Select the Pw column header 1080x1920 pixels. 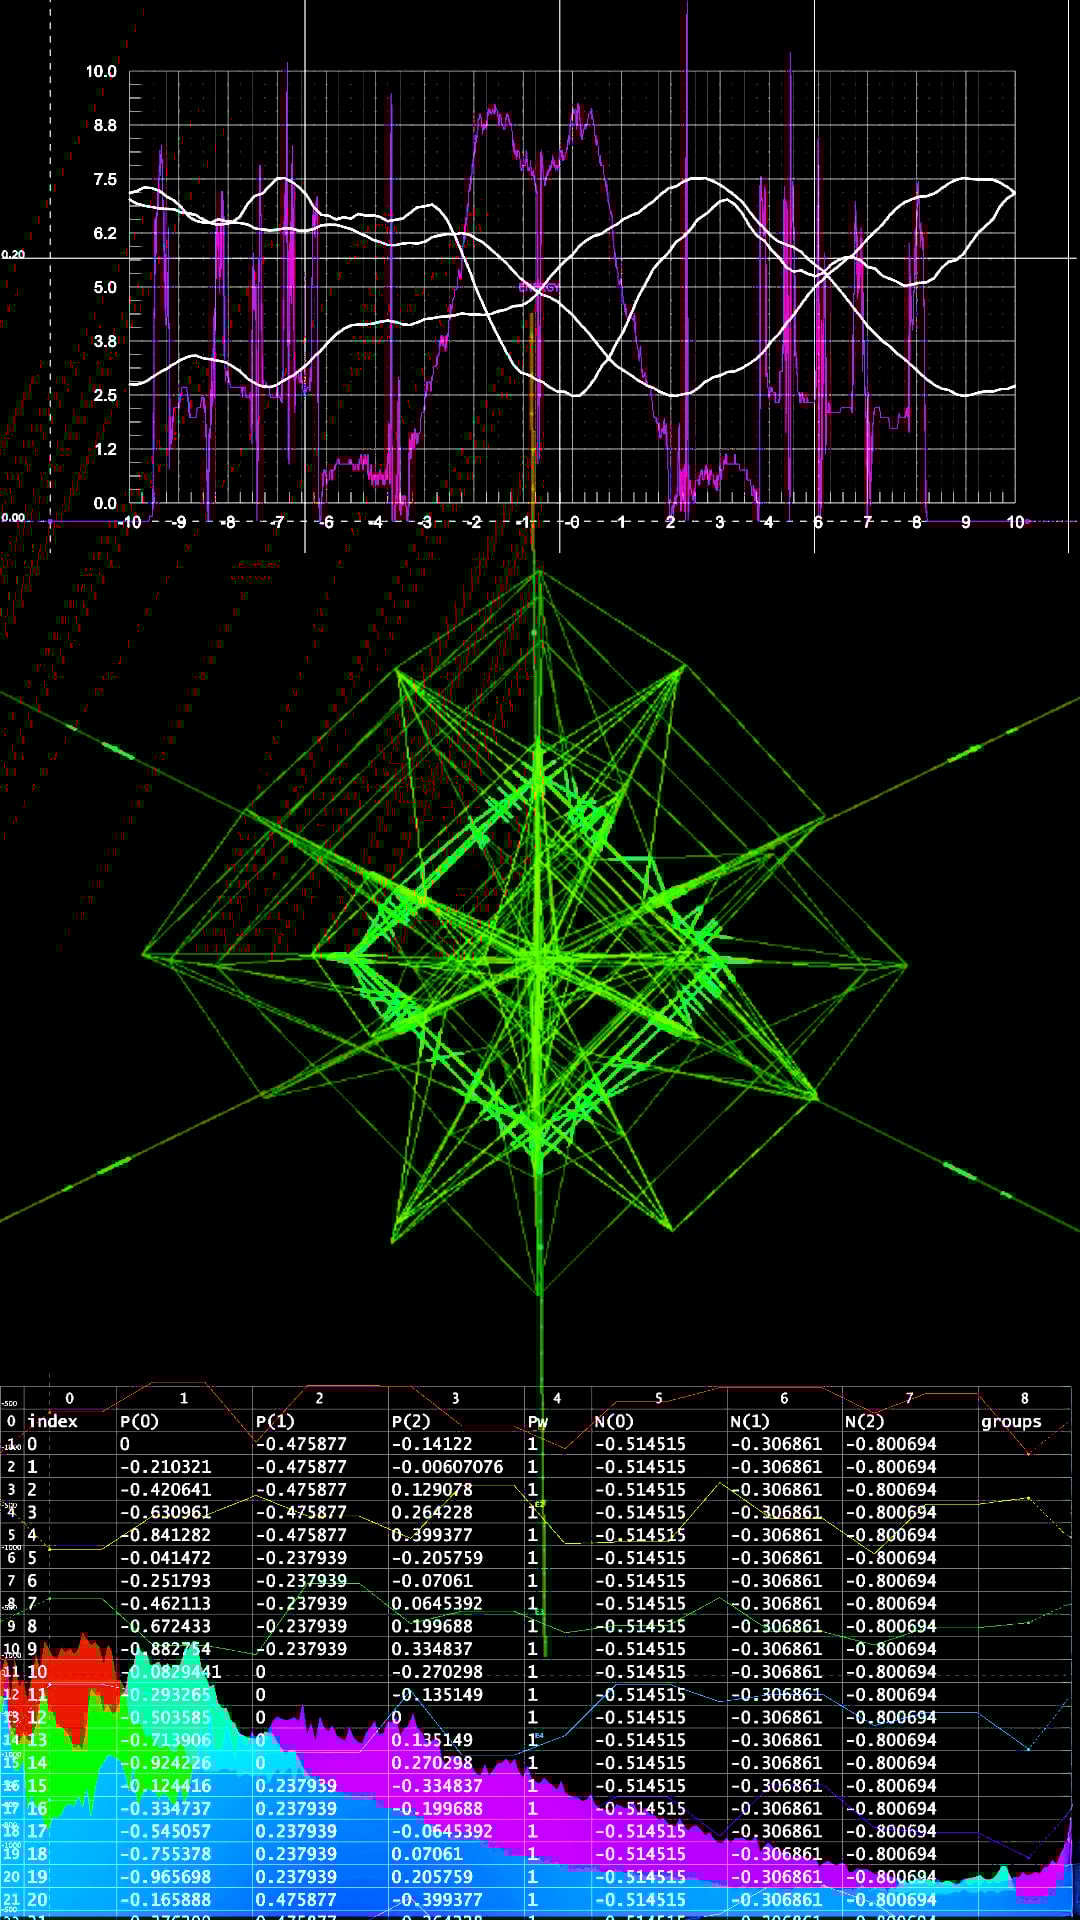click(x=538, y=1421)
